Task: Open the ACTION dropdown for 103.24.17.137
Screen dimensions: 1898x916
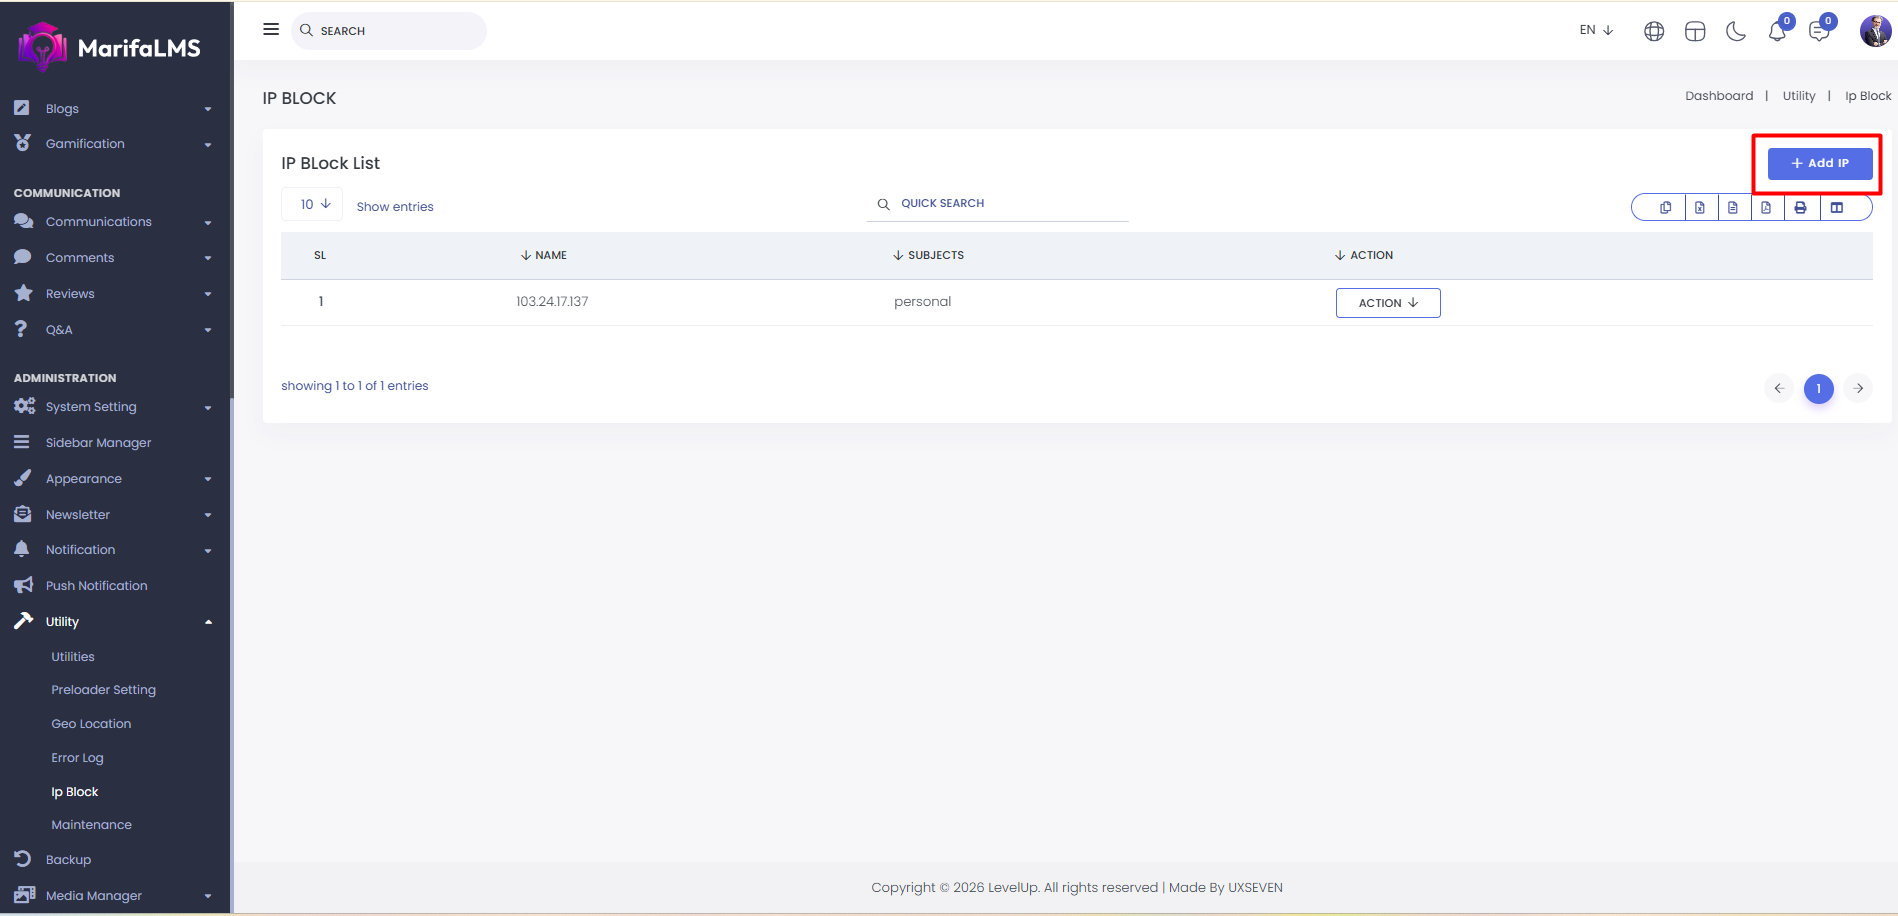Action: click(x=1388, y=303)
